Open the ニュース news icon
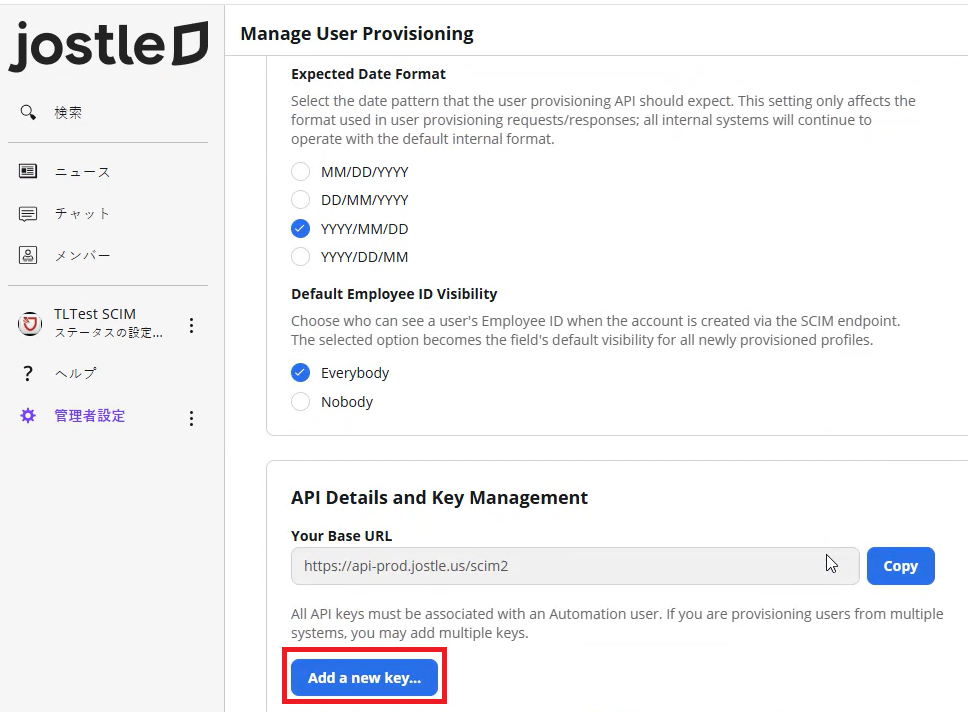This screenshot has height=712, width=968. 28,171
